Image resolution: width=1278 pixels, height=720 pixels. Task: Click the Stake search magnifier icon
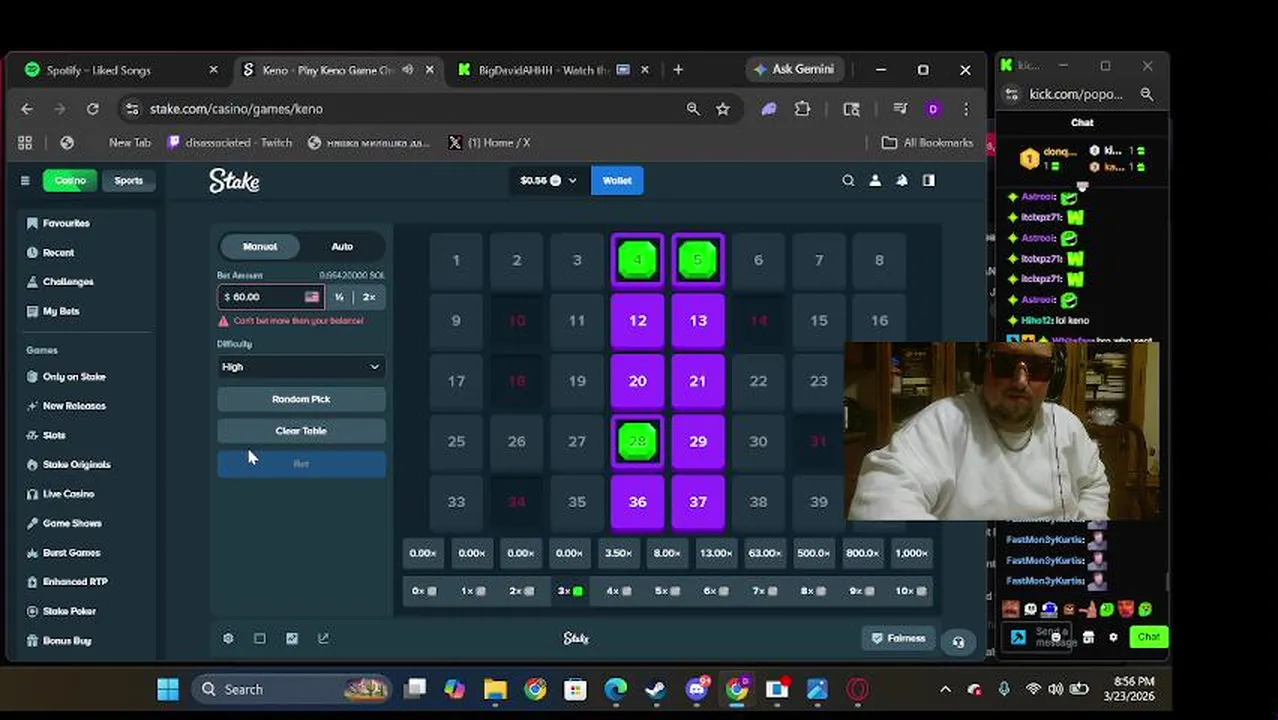[848, 181]
